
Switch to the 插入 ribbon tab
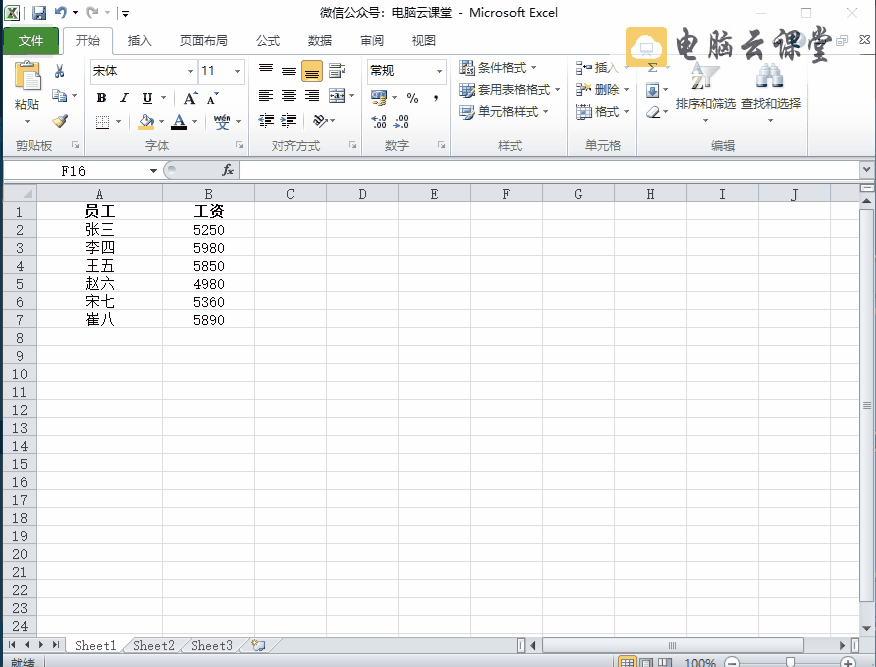tap(139, 41)
